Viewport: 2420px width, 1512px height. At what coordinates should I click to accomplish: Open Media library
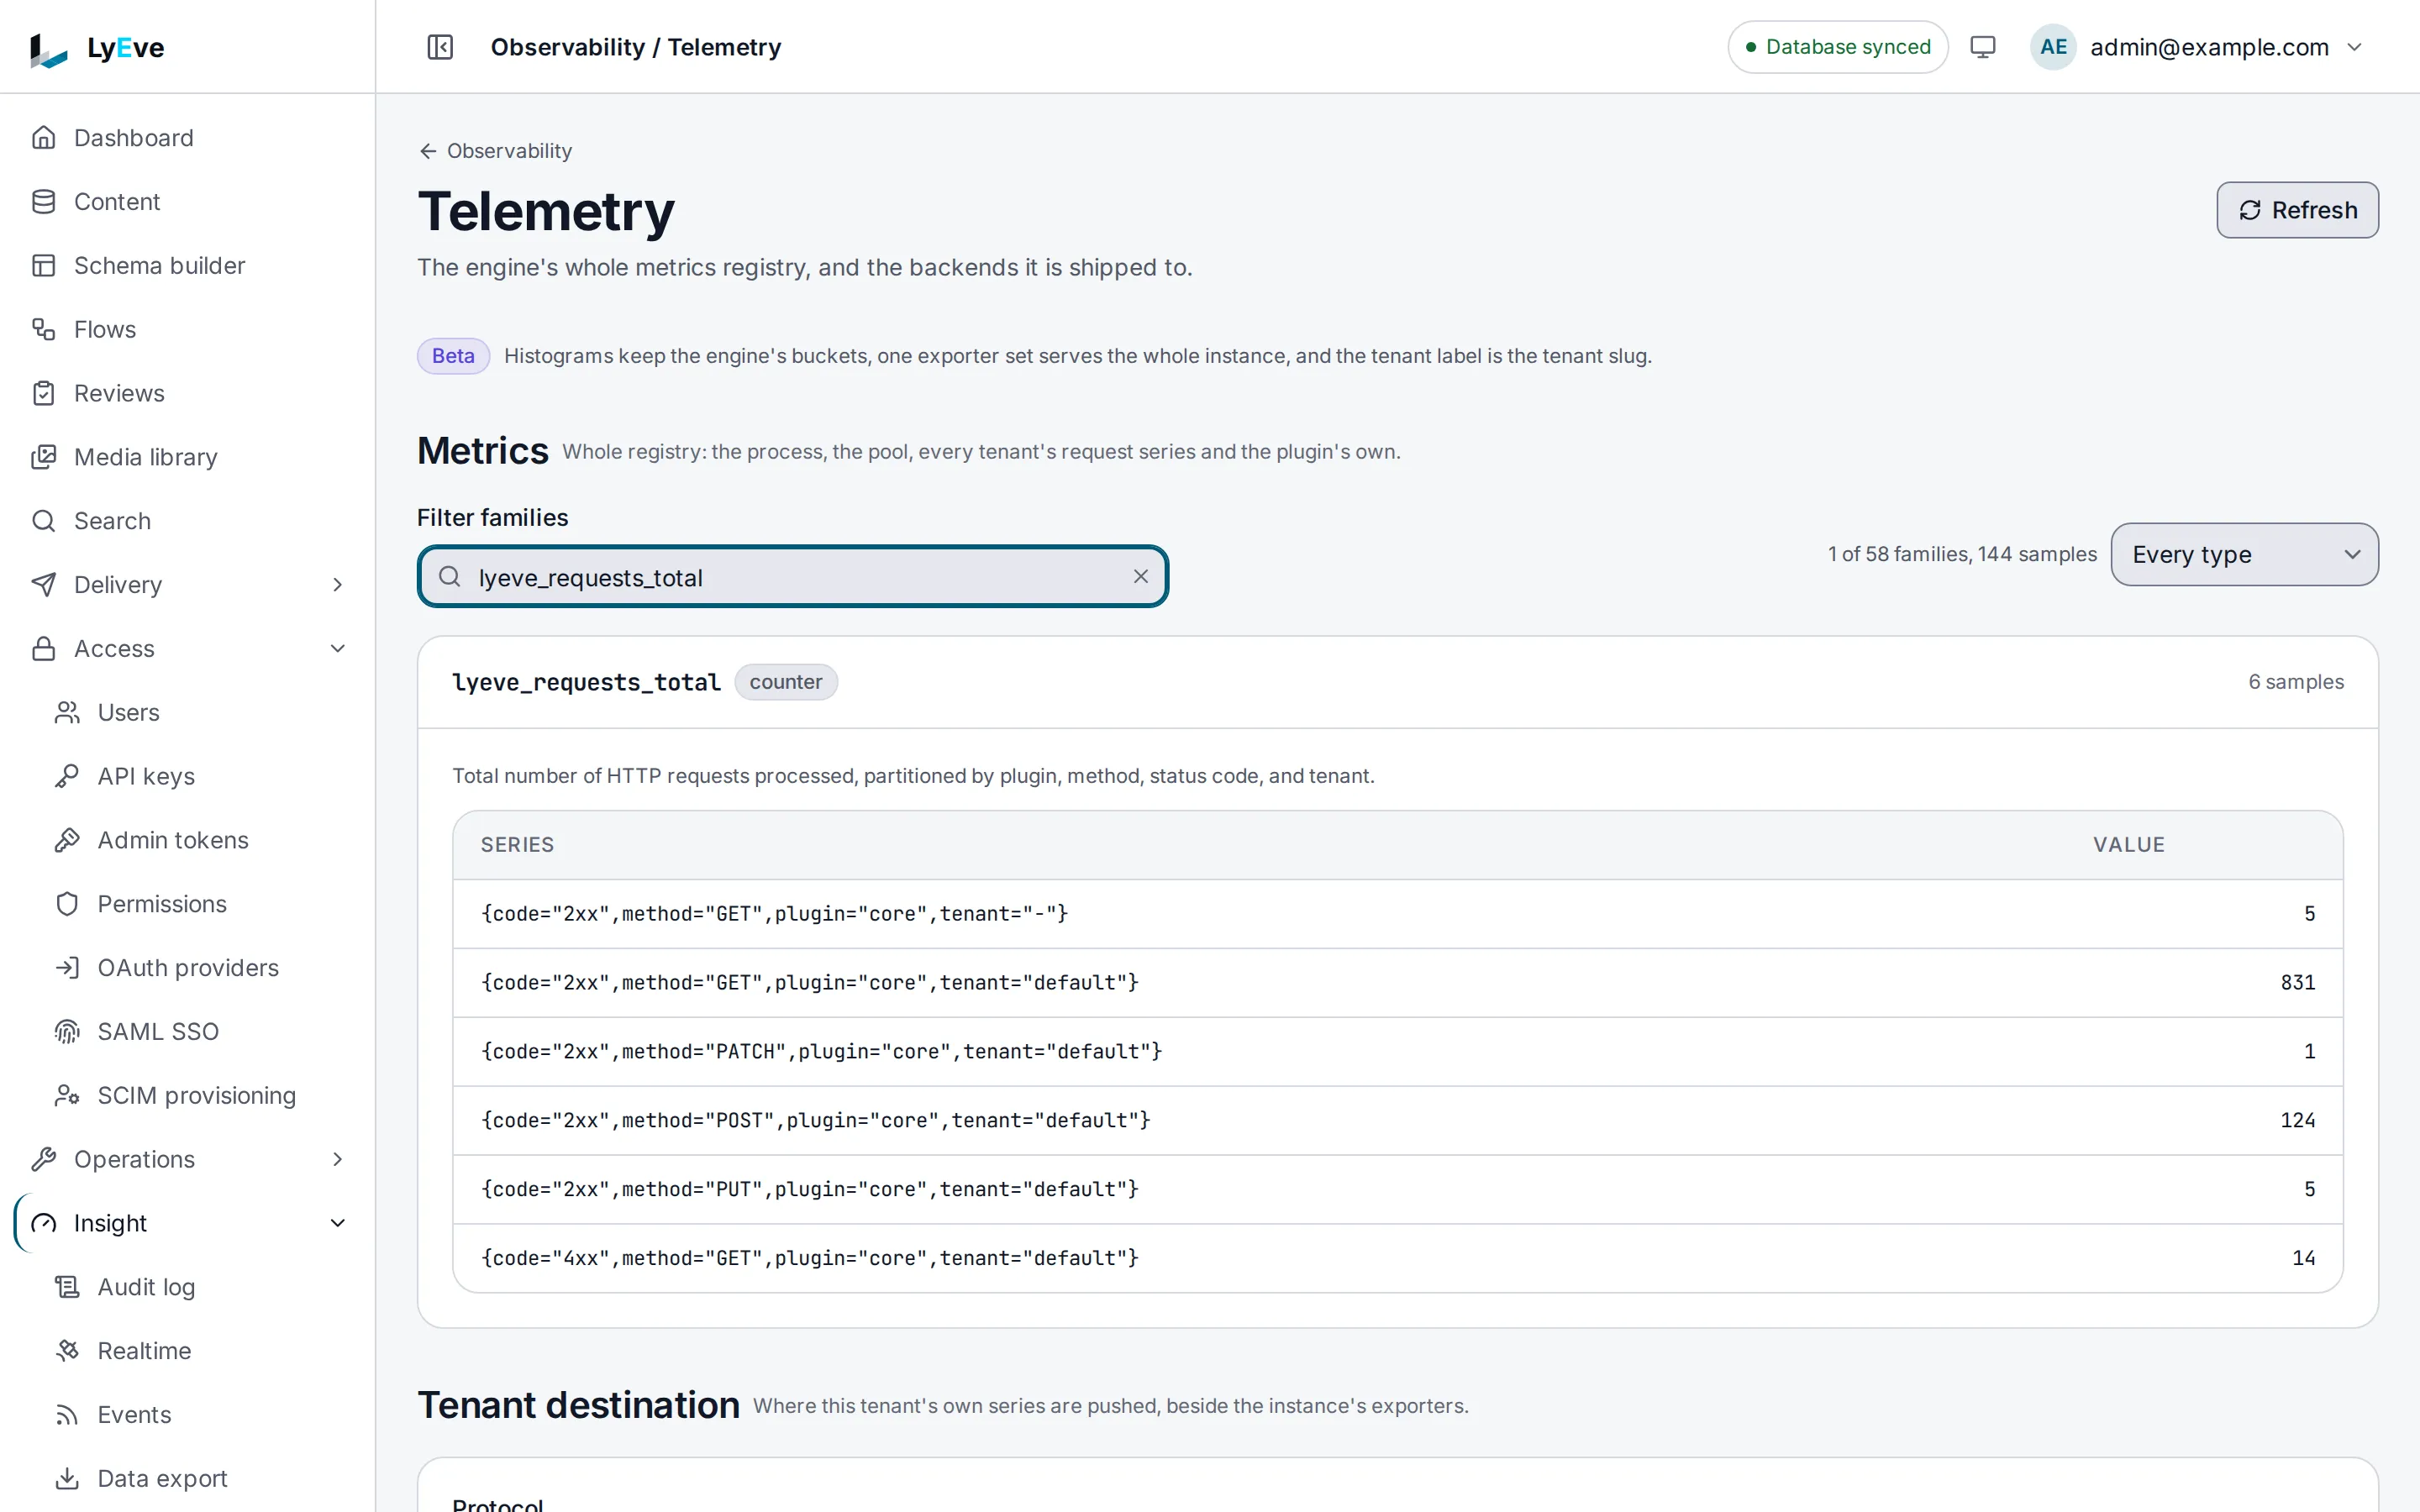(188, 457)
